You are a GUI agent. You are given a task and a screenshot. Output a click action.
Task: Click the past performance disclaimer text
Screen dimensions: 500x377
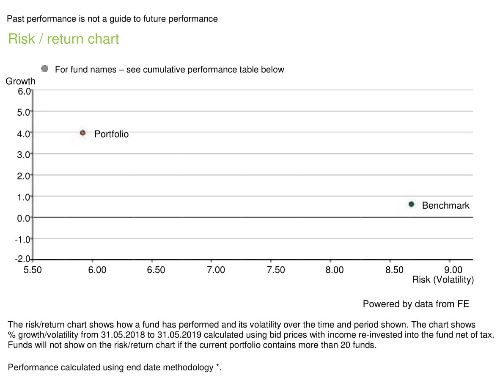pyautogui.click(x=112, y=19)
